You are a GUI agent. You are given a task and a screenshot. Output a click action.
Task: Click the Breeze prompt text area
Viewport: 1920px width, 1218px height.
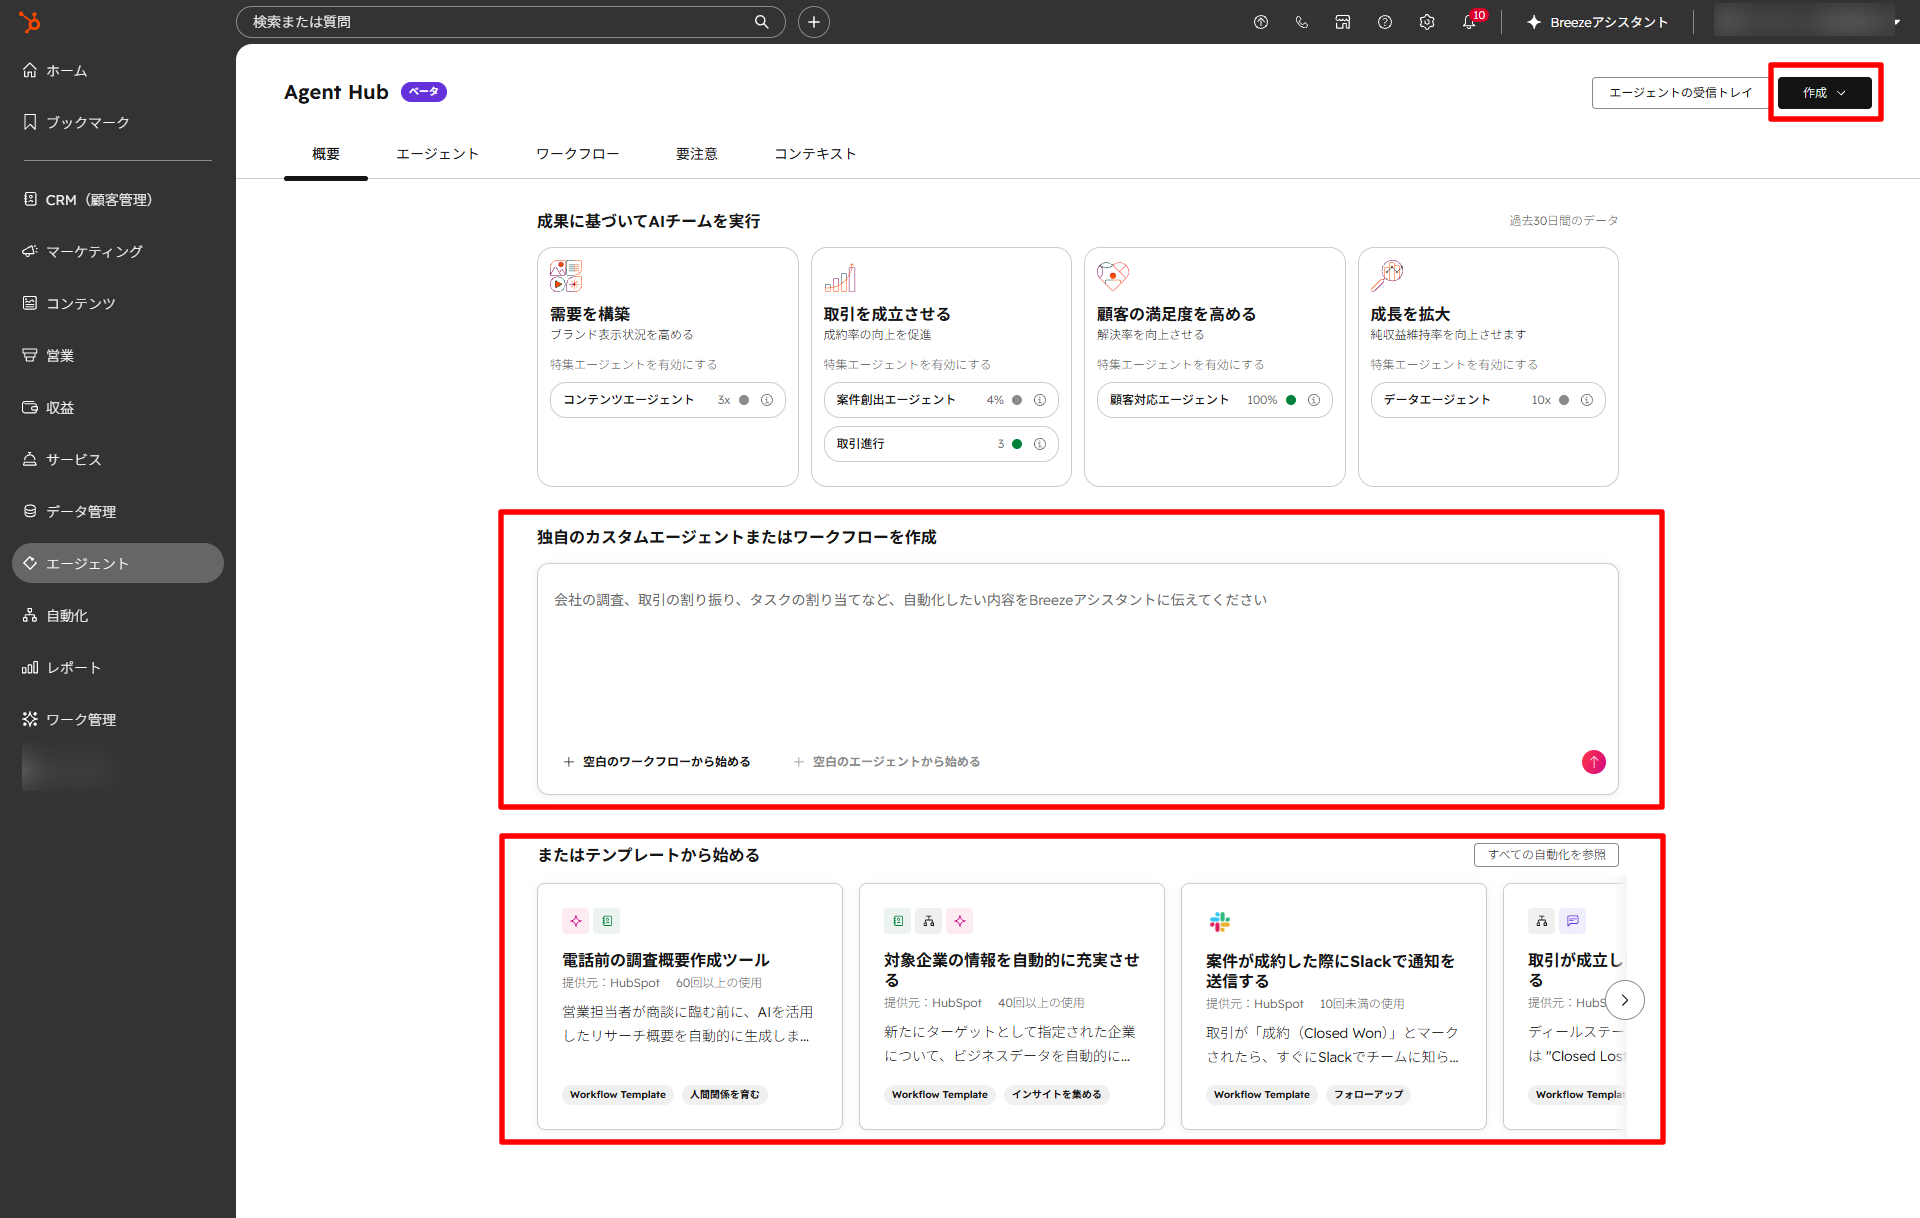[1078, 660]
